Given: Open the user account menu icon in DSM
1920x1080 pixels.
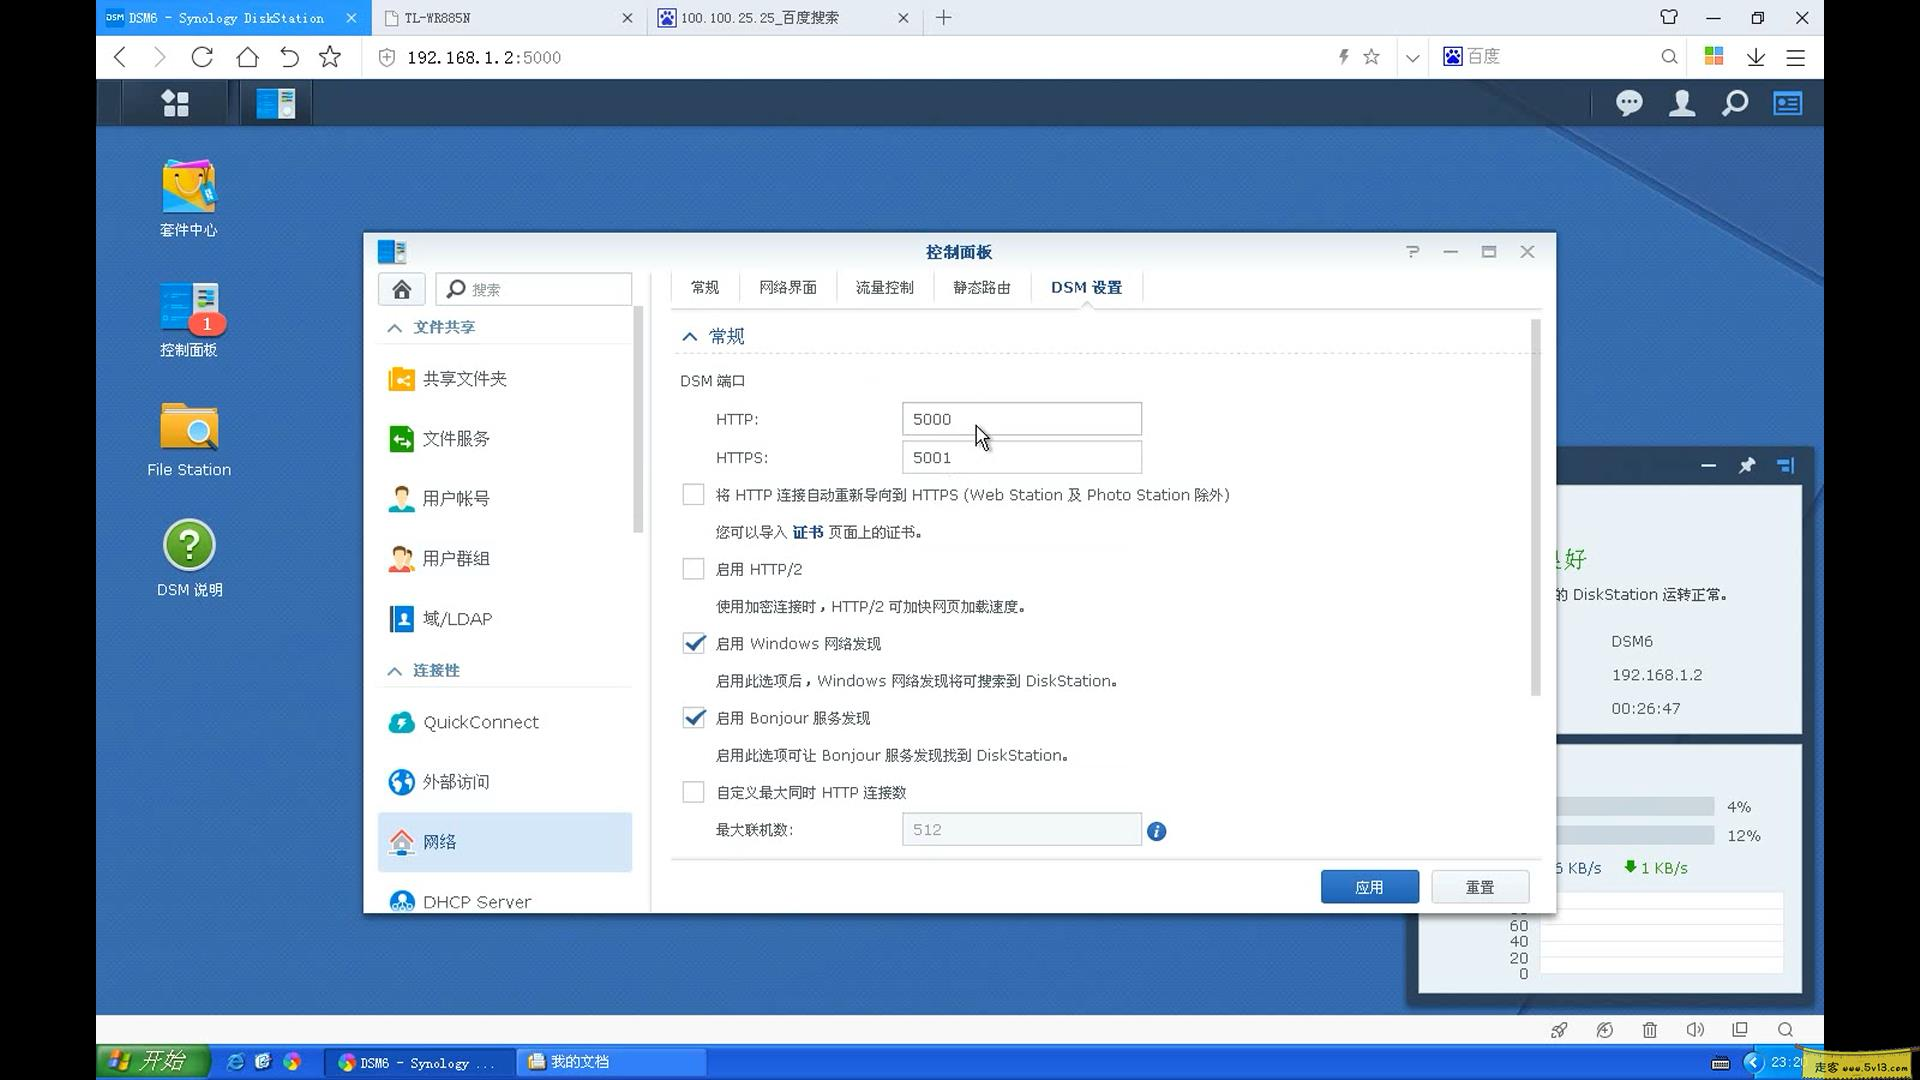Looking at the screenshot, I should [x=1681, y=102].
